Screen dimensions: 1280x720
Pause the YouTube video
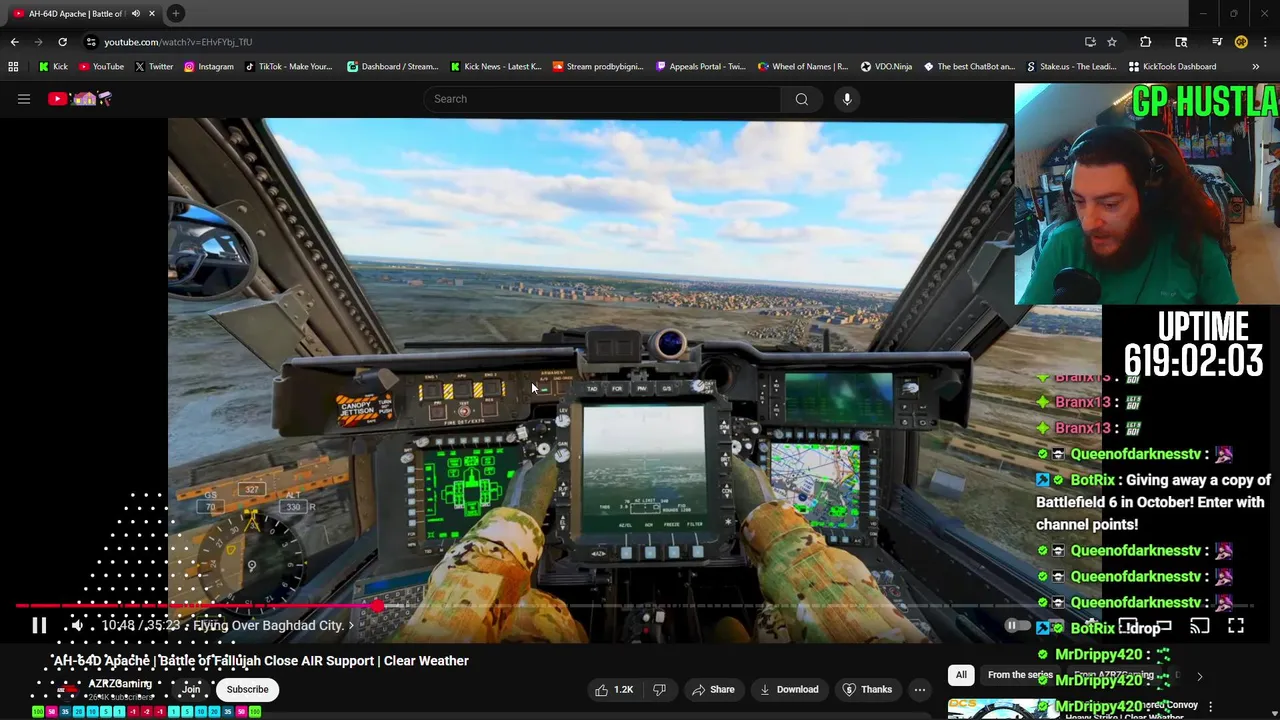[x=39, y=626]
